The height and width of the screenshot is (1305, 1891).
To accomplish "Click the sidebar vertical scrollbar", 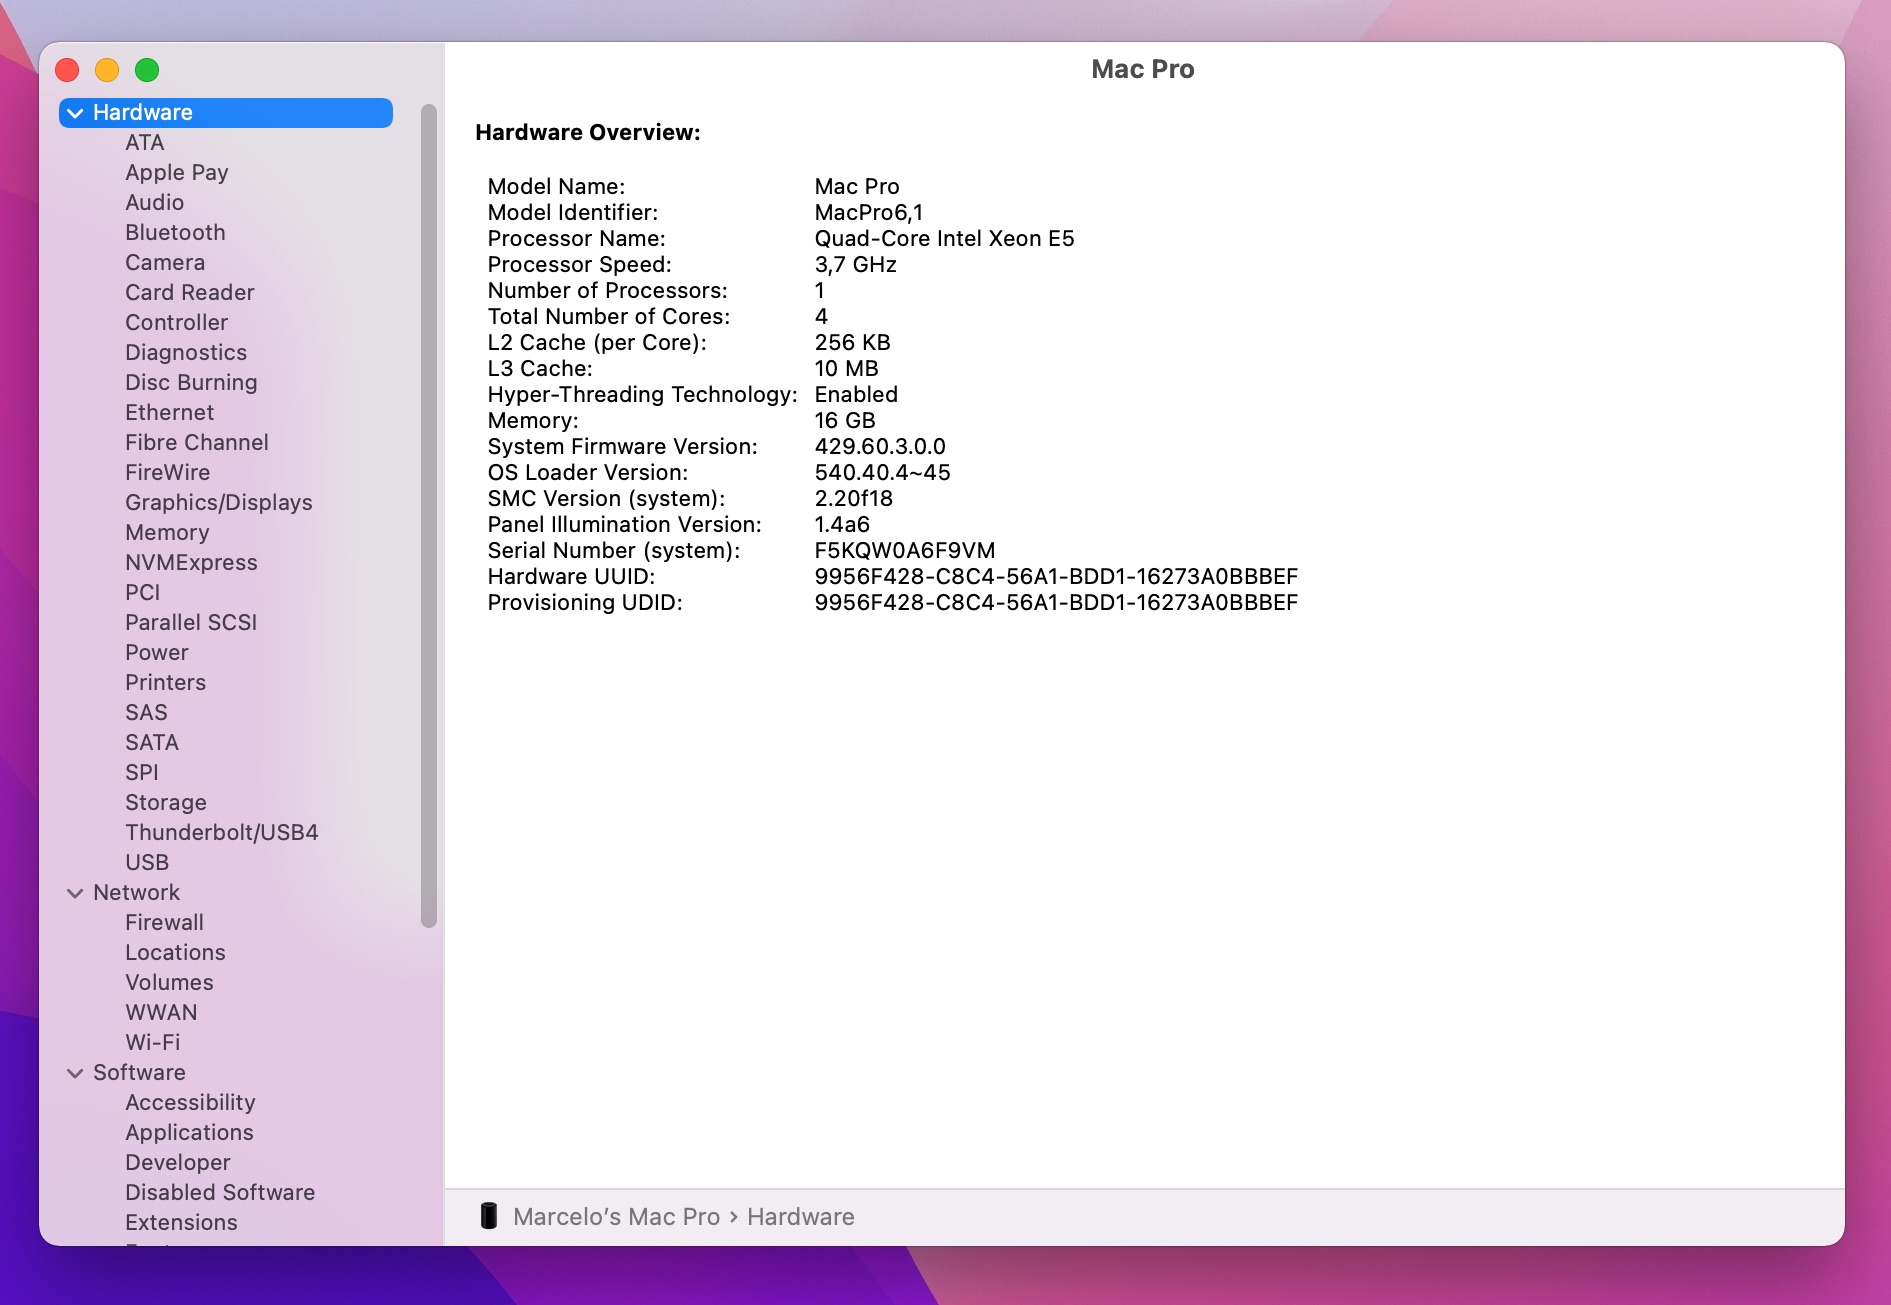I will click(x=429, y=515).
